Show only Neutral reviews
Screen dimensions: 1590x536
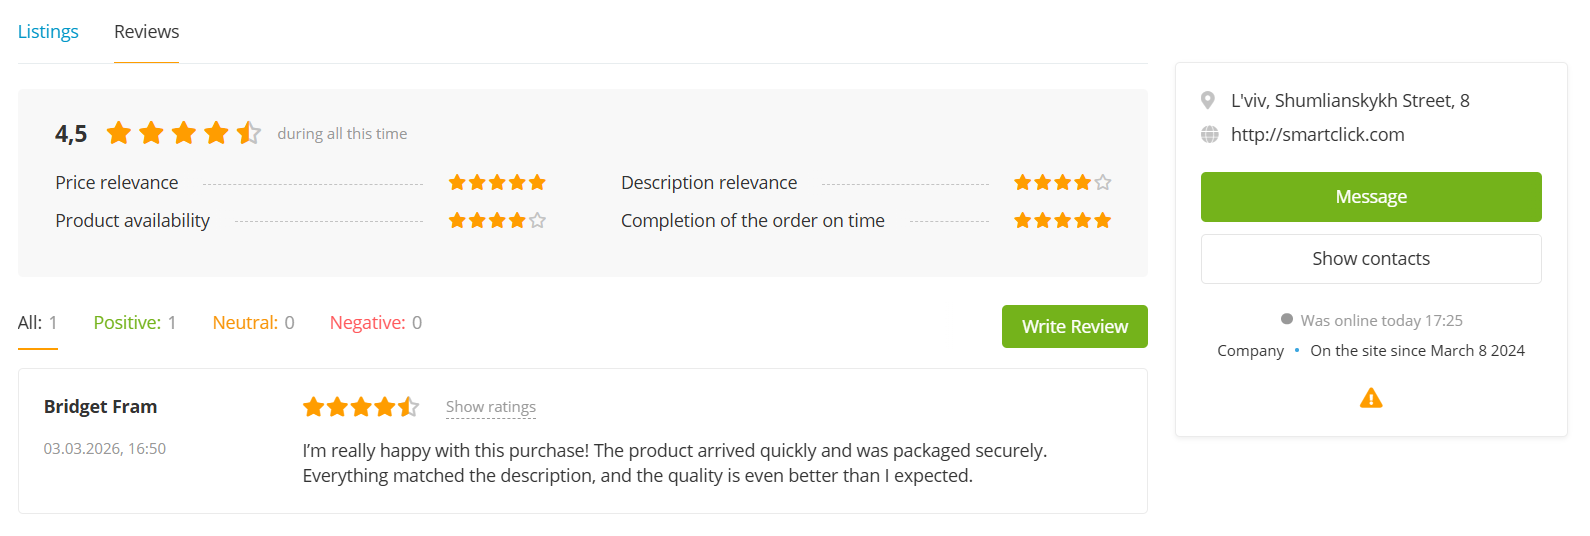pyautogui.click(x=253, y=323)
